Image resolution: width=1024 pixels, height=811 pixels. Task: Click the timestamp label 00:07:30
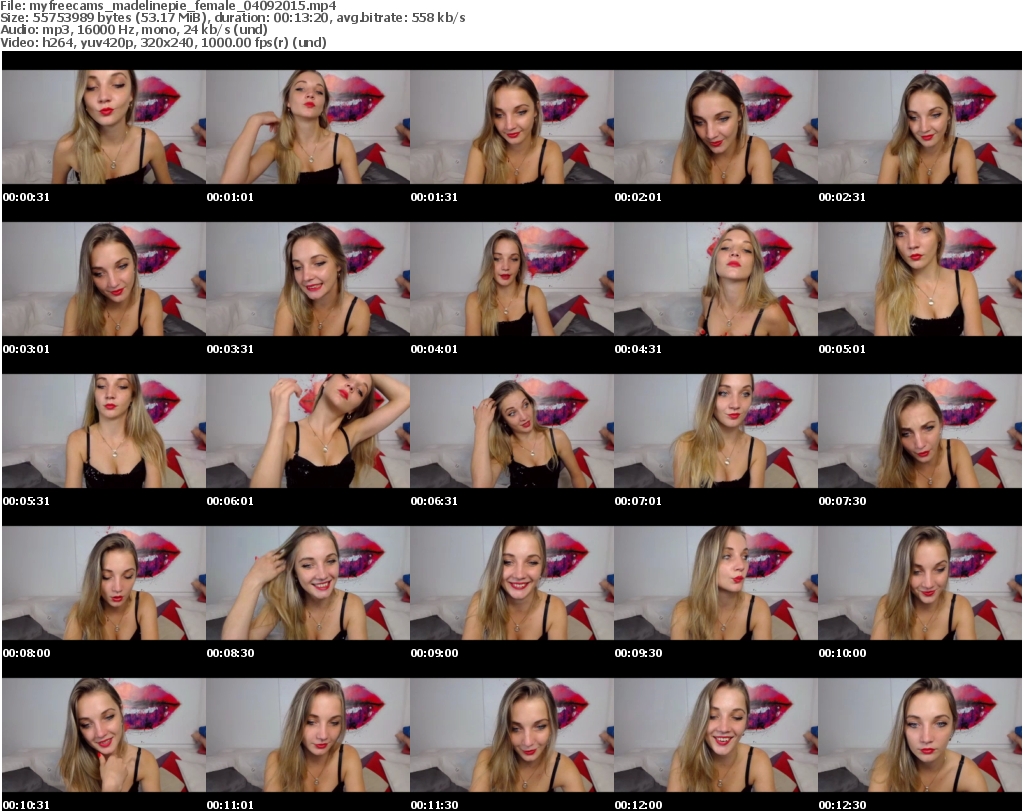pyautogui.click(x=842, y=501)
